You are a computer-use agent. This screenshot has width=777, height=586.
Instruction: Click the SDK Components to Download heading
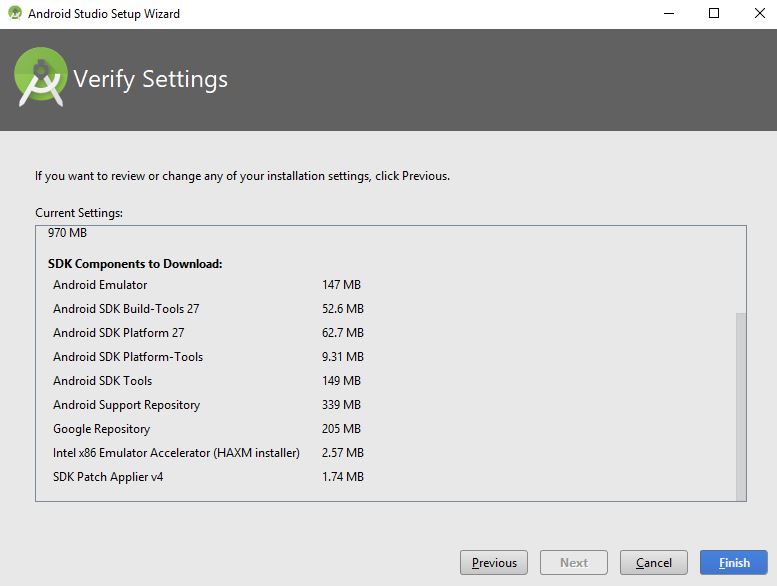coord(135,264)
